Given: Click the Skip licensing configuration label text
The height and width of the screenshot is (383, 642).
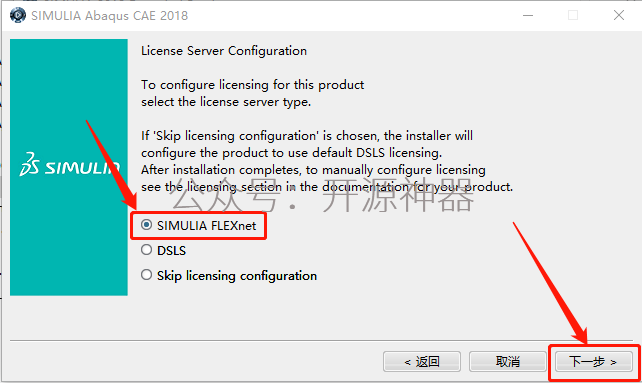Looking at the screenshot, I should (237, 276).
